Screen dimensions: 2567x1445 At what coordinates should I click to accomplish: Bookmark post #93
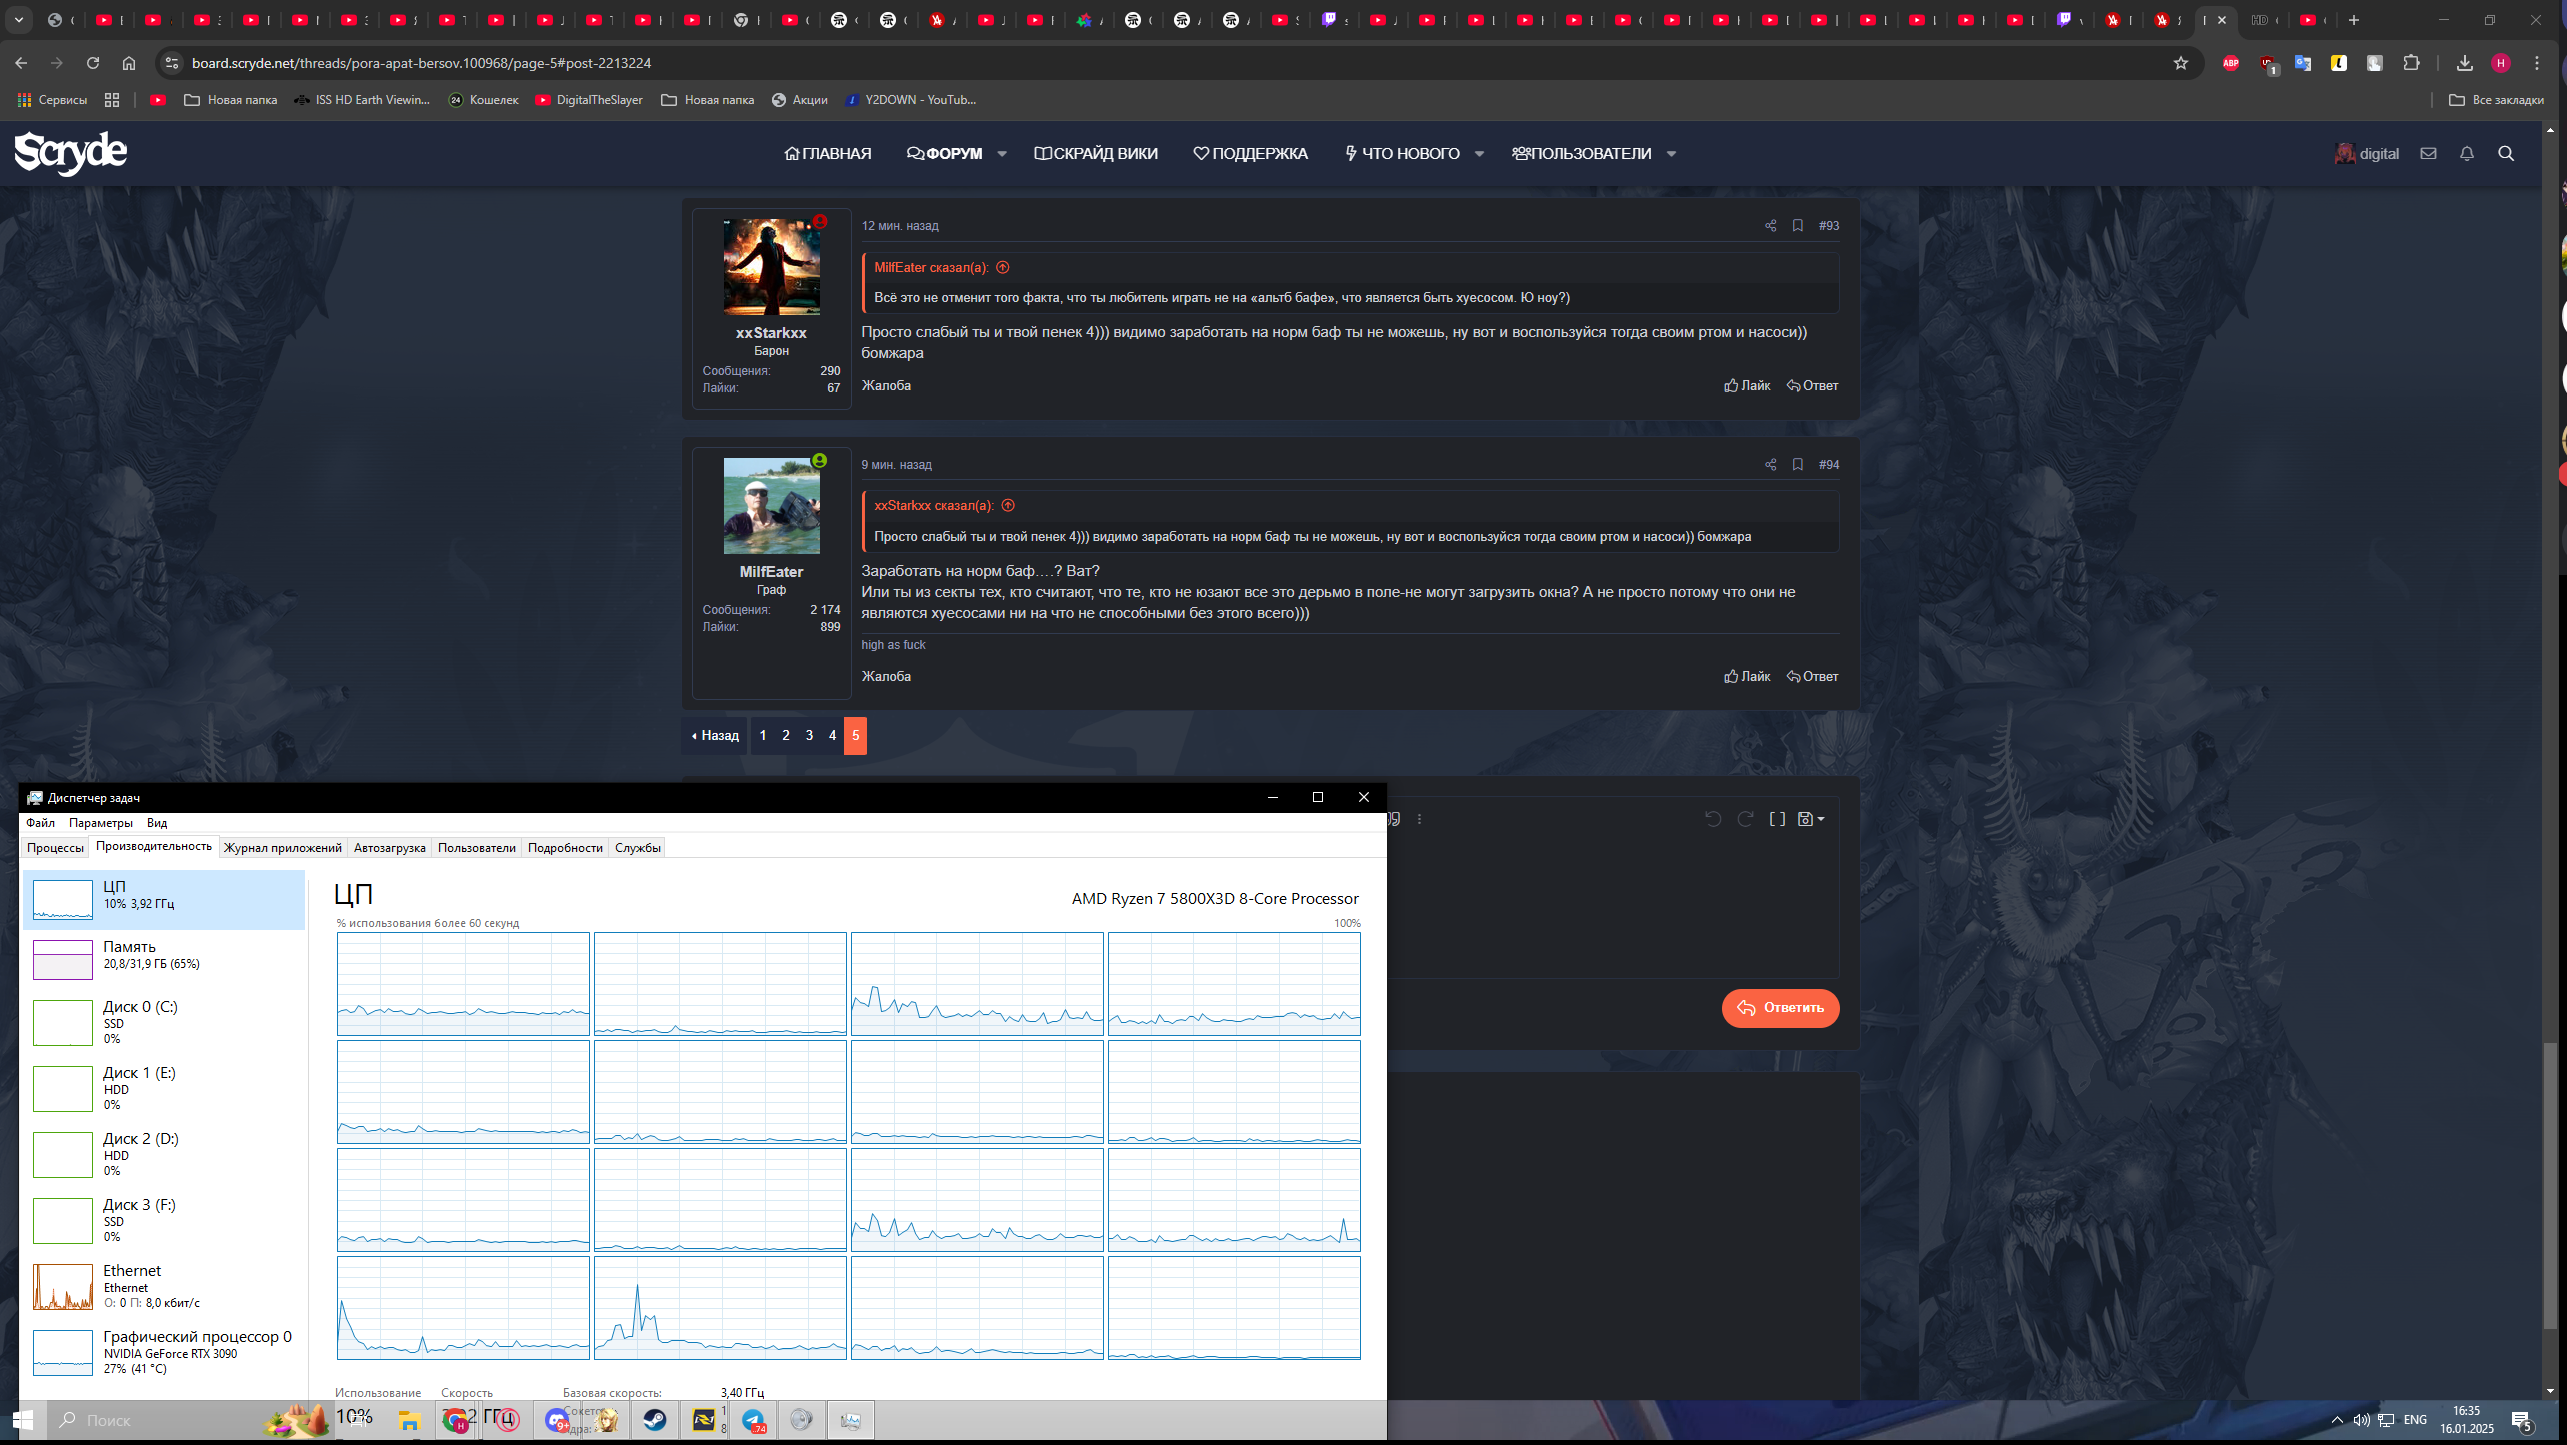1797,226
